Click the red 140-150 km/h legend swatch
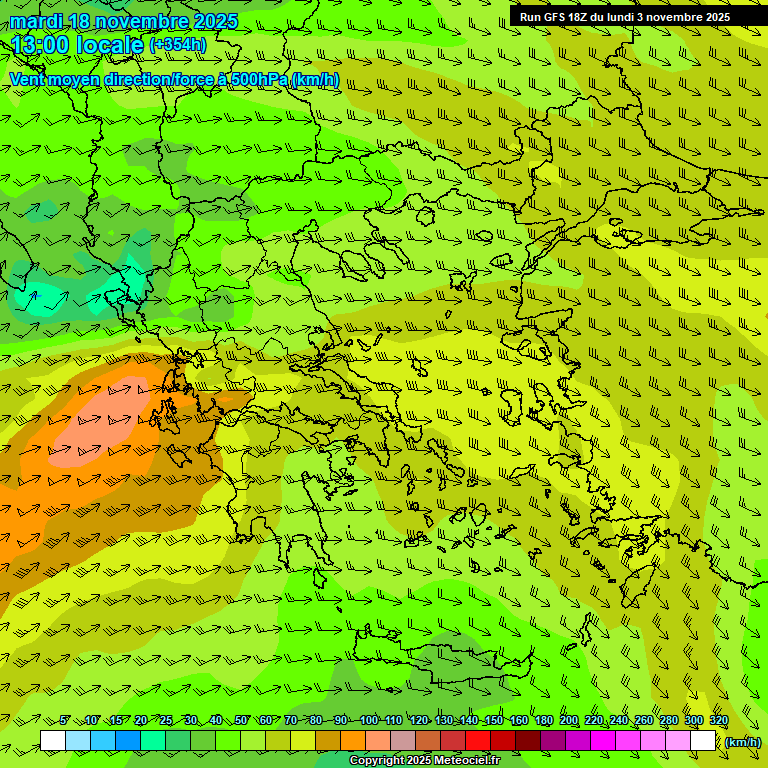The width and height of the screenshot is (768, 768). tap(478, 741)
